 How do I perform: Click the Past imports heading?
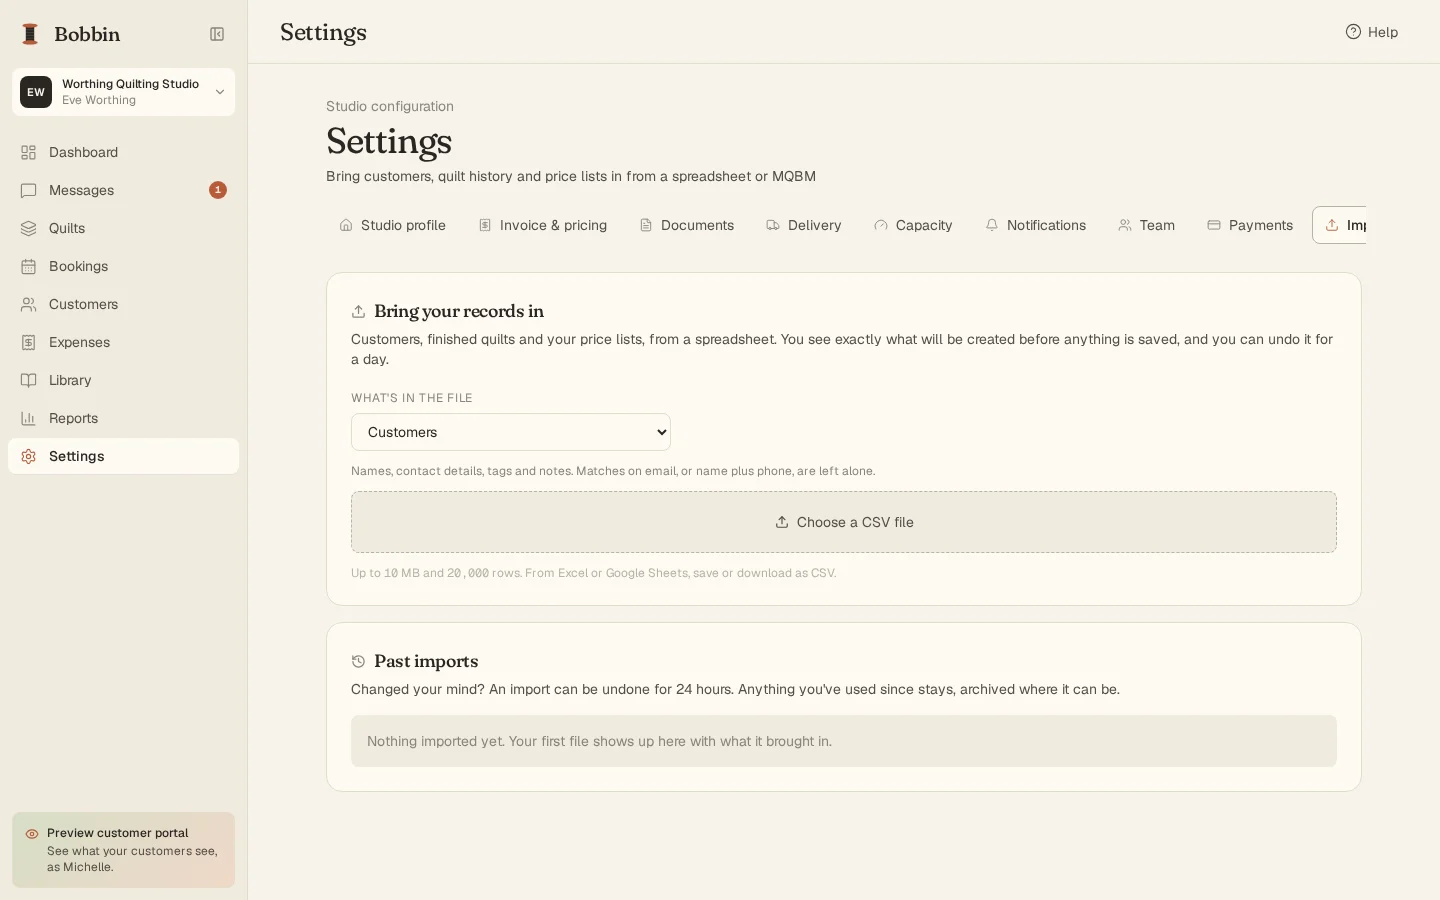point(426,661)
